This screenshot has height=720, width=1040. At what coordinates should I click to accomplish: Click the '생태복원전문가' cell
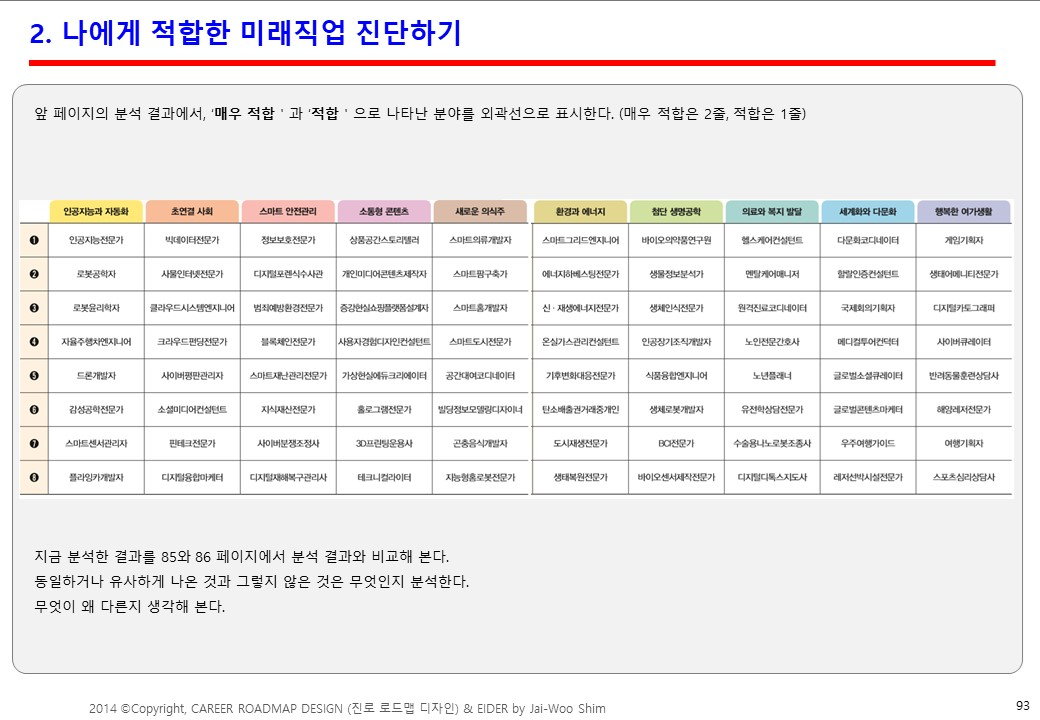[580, 477]
